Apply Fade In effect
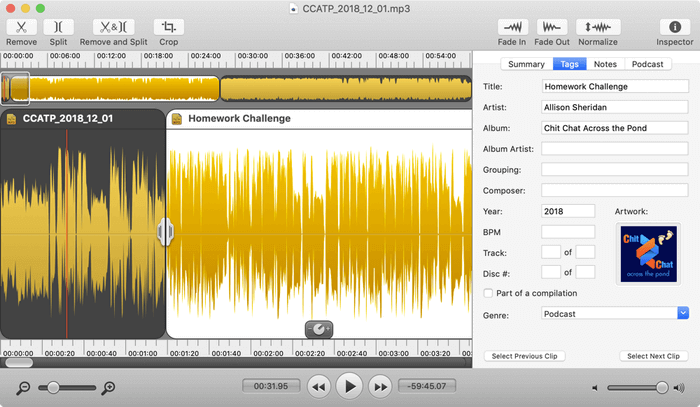This screenshot has height=407, width=700. coord(514,27)
